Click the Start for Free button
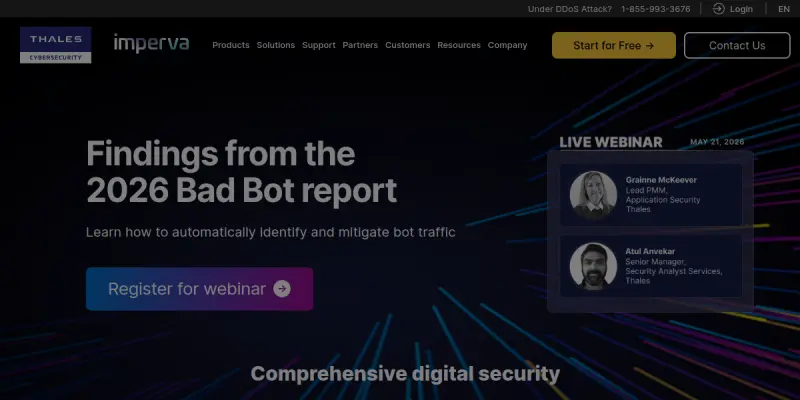The width and height of the screenshot is (800, 400). click(x=614, y=45)
